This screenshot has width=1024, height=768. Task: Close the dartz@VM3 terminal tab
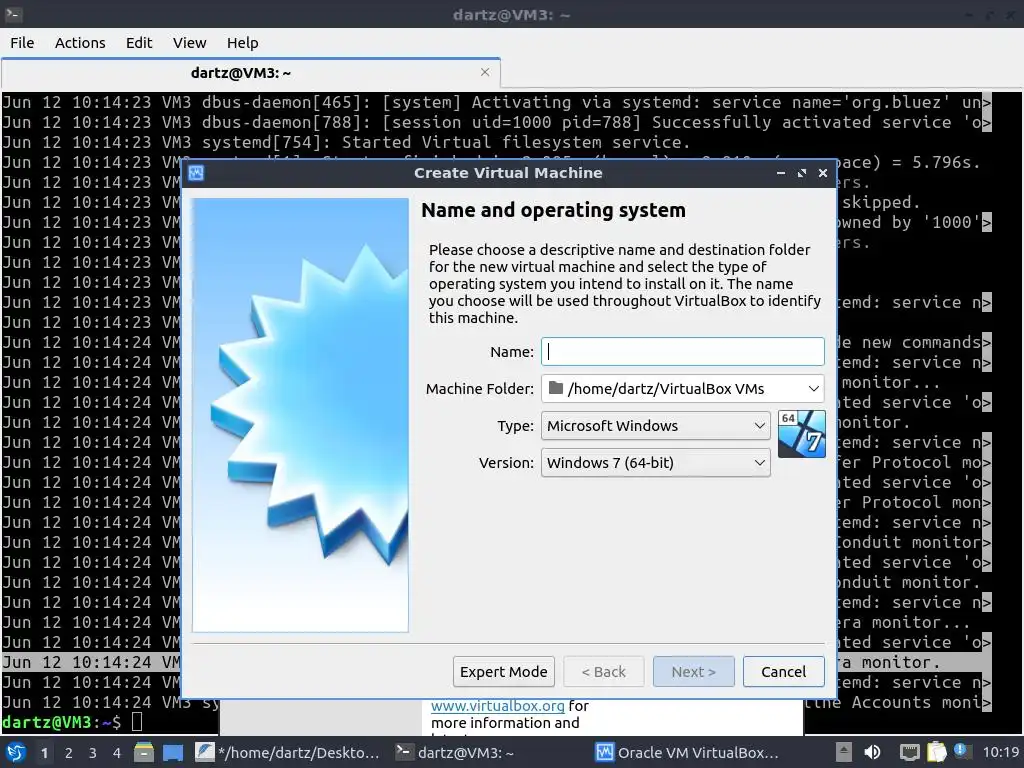[485, 72]
